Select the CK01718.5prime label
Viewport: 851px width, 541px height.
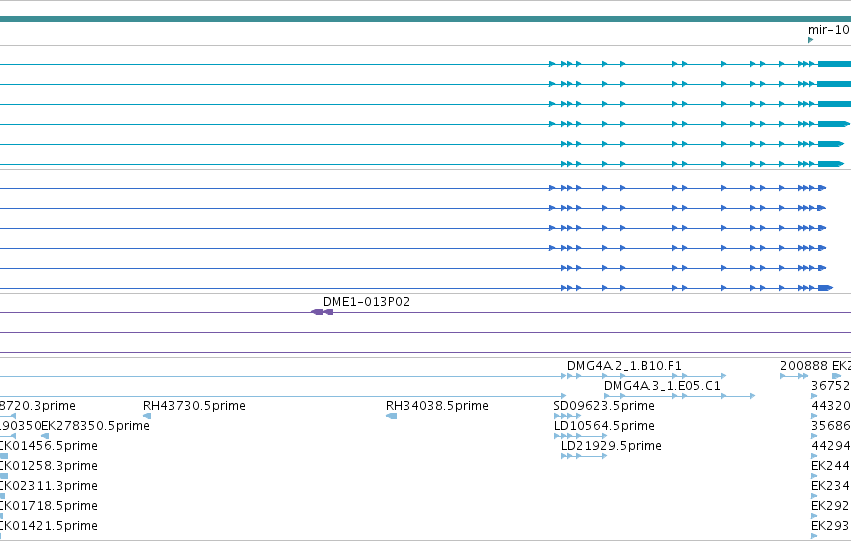click(49, 506)
